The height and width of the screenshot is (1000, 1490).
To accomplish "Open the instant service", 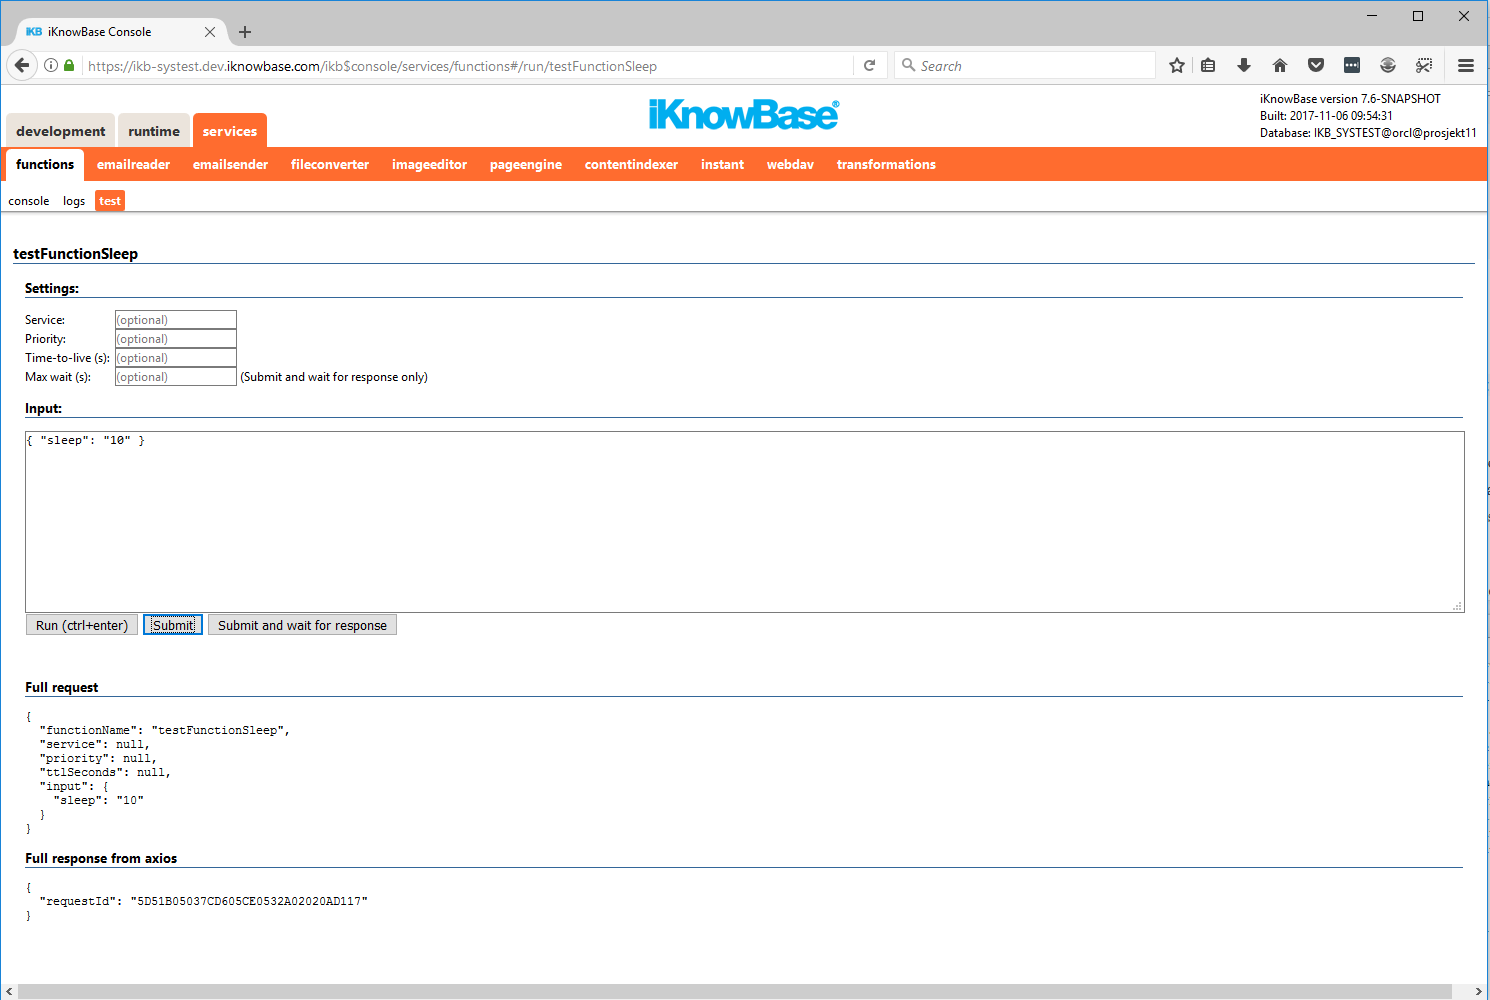I will 722,165.
